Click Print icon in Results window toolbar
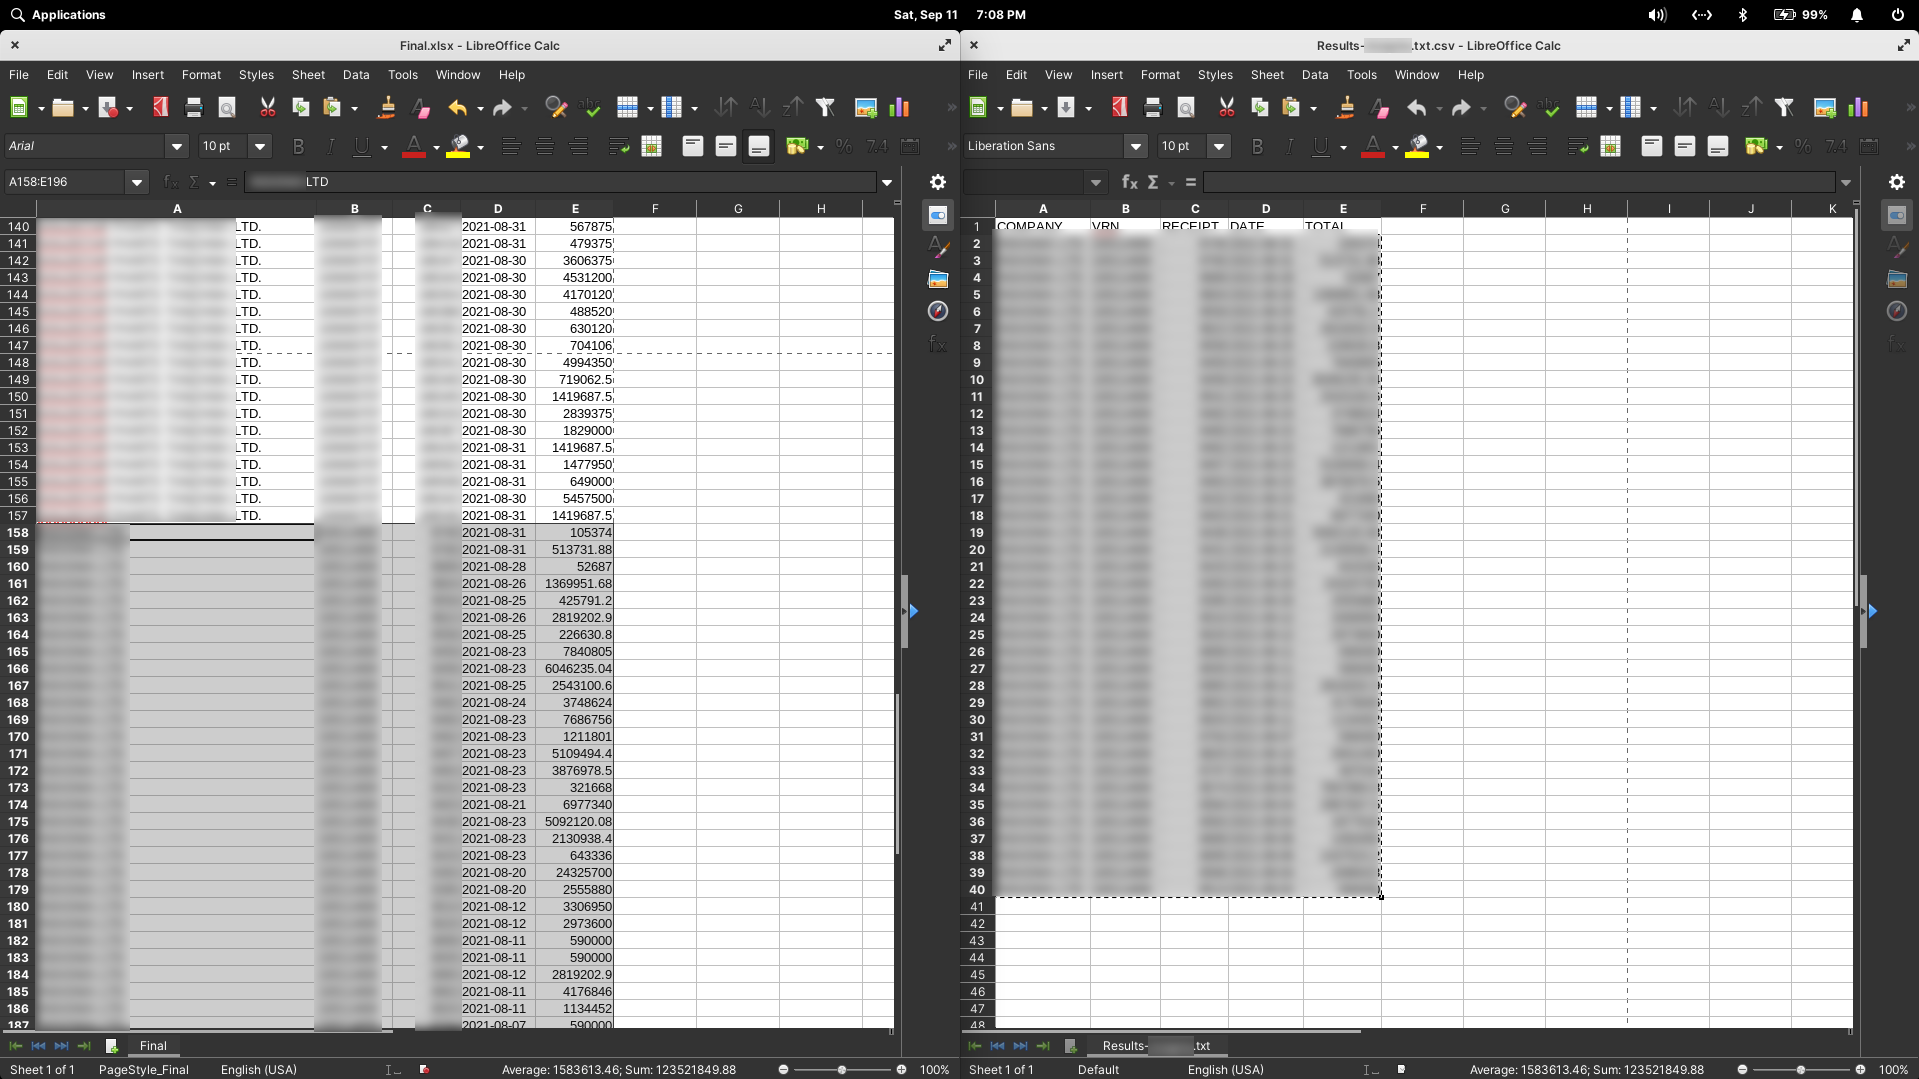 [x=1153, y=108]
